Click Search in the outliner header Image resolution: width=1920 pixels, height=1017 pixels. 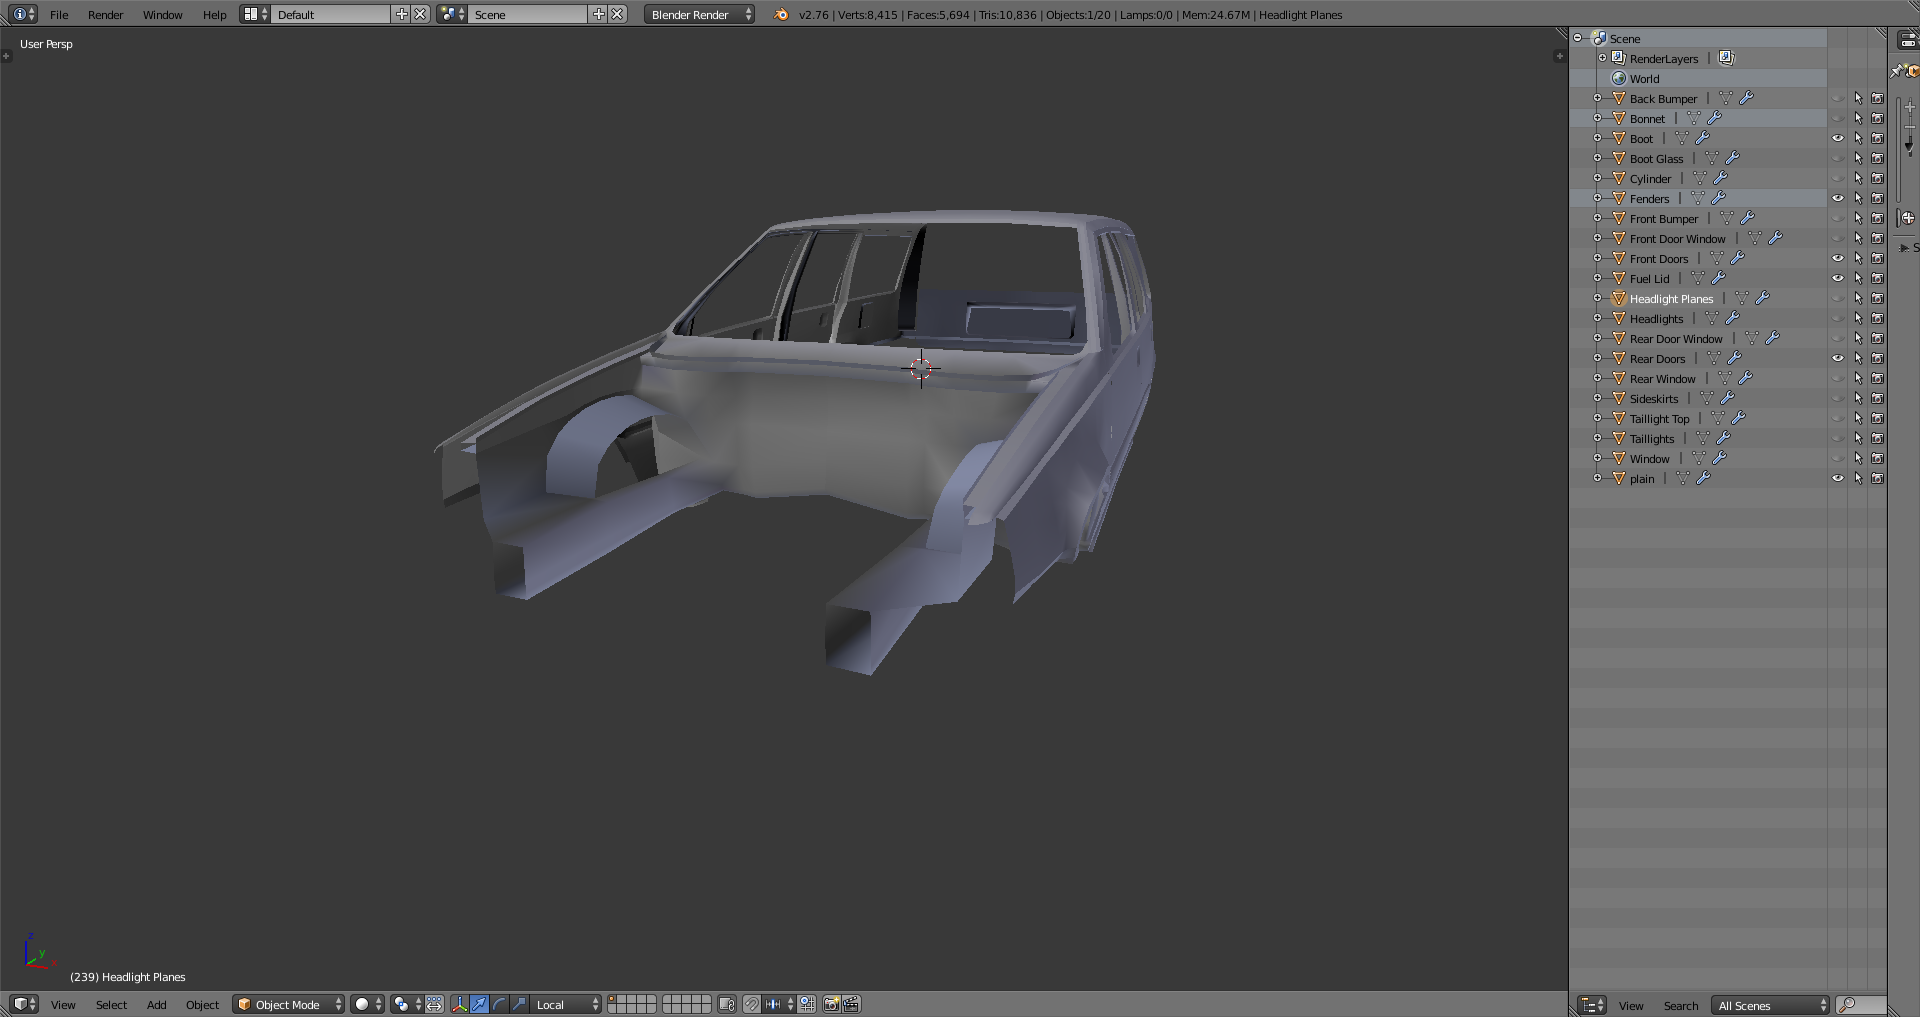[1680, 1005]
